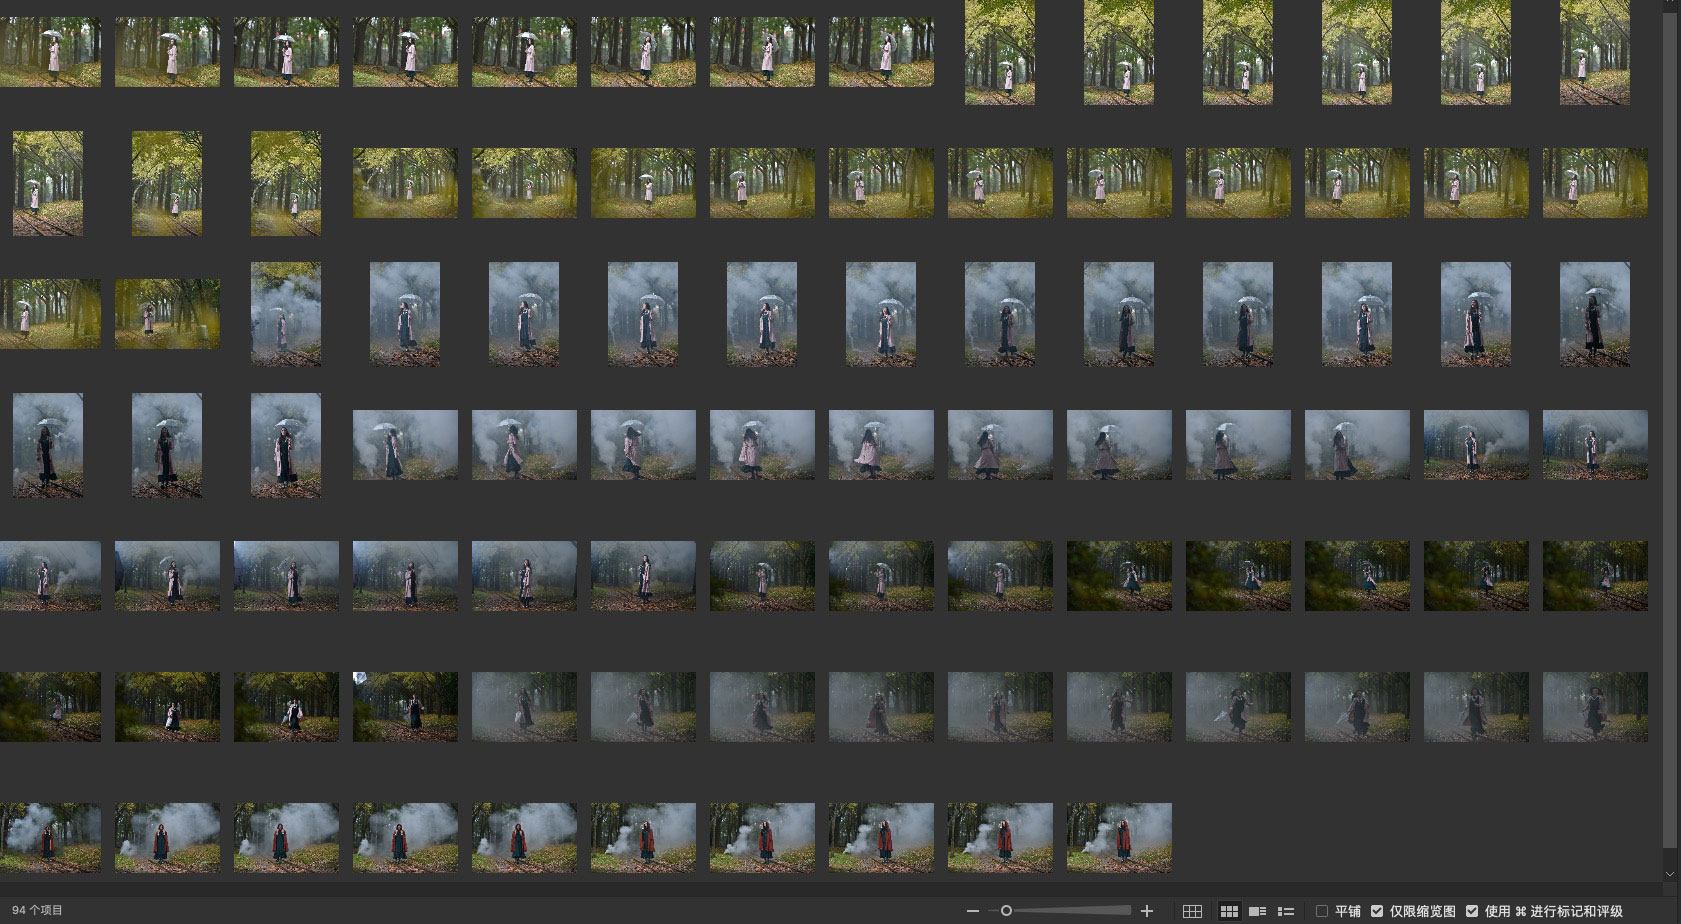
Task: Select the last thumbnail in the fourth row
Action: pyautogui.click(x=1595, y=445)
